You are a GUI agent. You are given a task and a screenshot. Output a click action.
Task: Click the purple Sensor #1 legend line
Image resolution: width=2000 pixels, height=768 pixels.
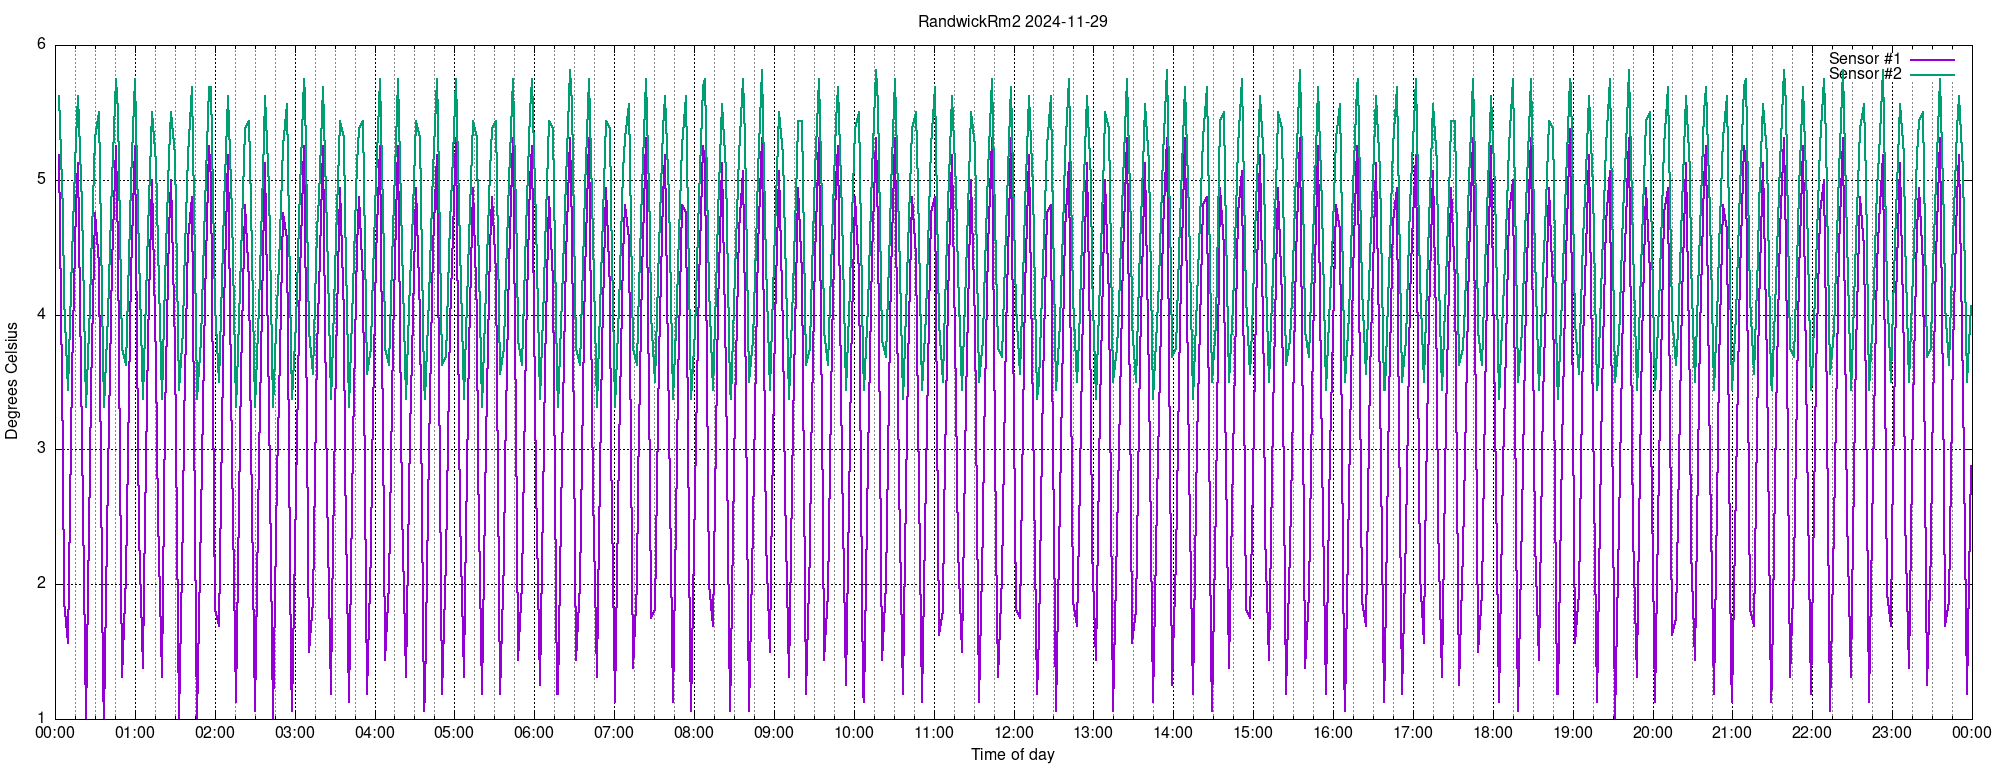click(x=1932, y=60)
